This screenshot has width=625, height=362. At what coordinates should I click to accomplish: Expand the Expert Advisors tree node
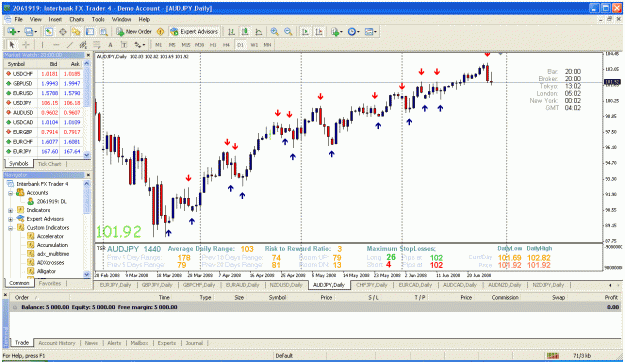11,219
